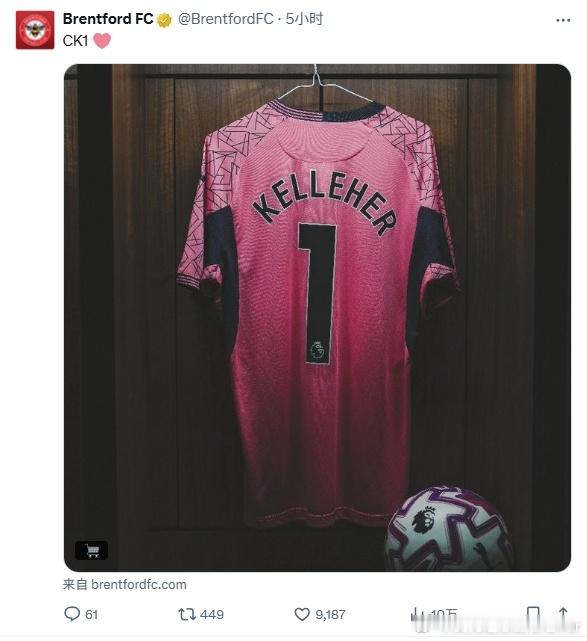Viewport: 587px width, 641px height.
Task: Click the pink heart emoji after CK1
Action: pos(102,41)
